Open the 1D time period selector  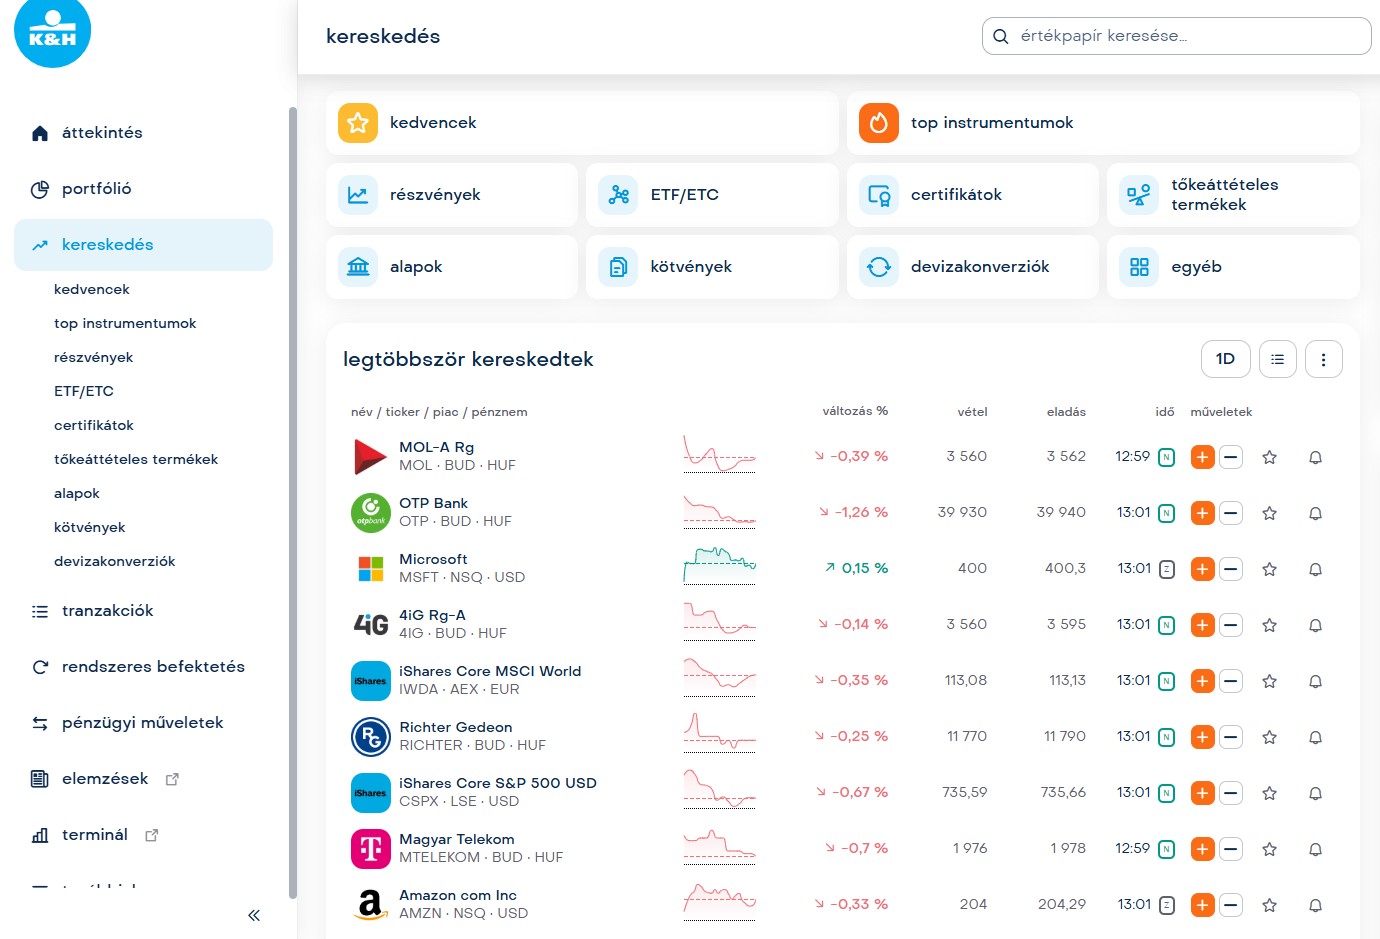point(1225,359)
